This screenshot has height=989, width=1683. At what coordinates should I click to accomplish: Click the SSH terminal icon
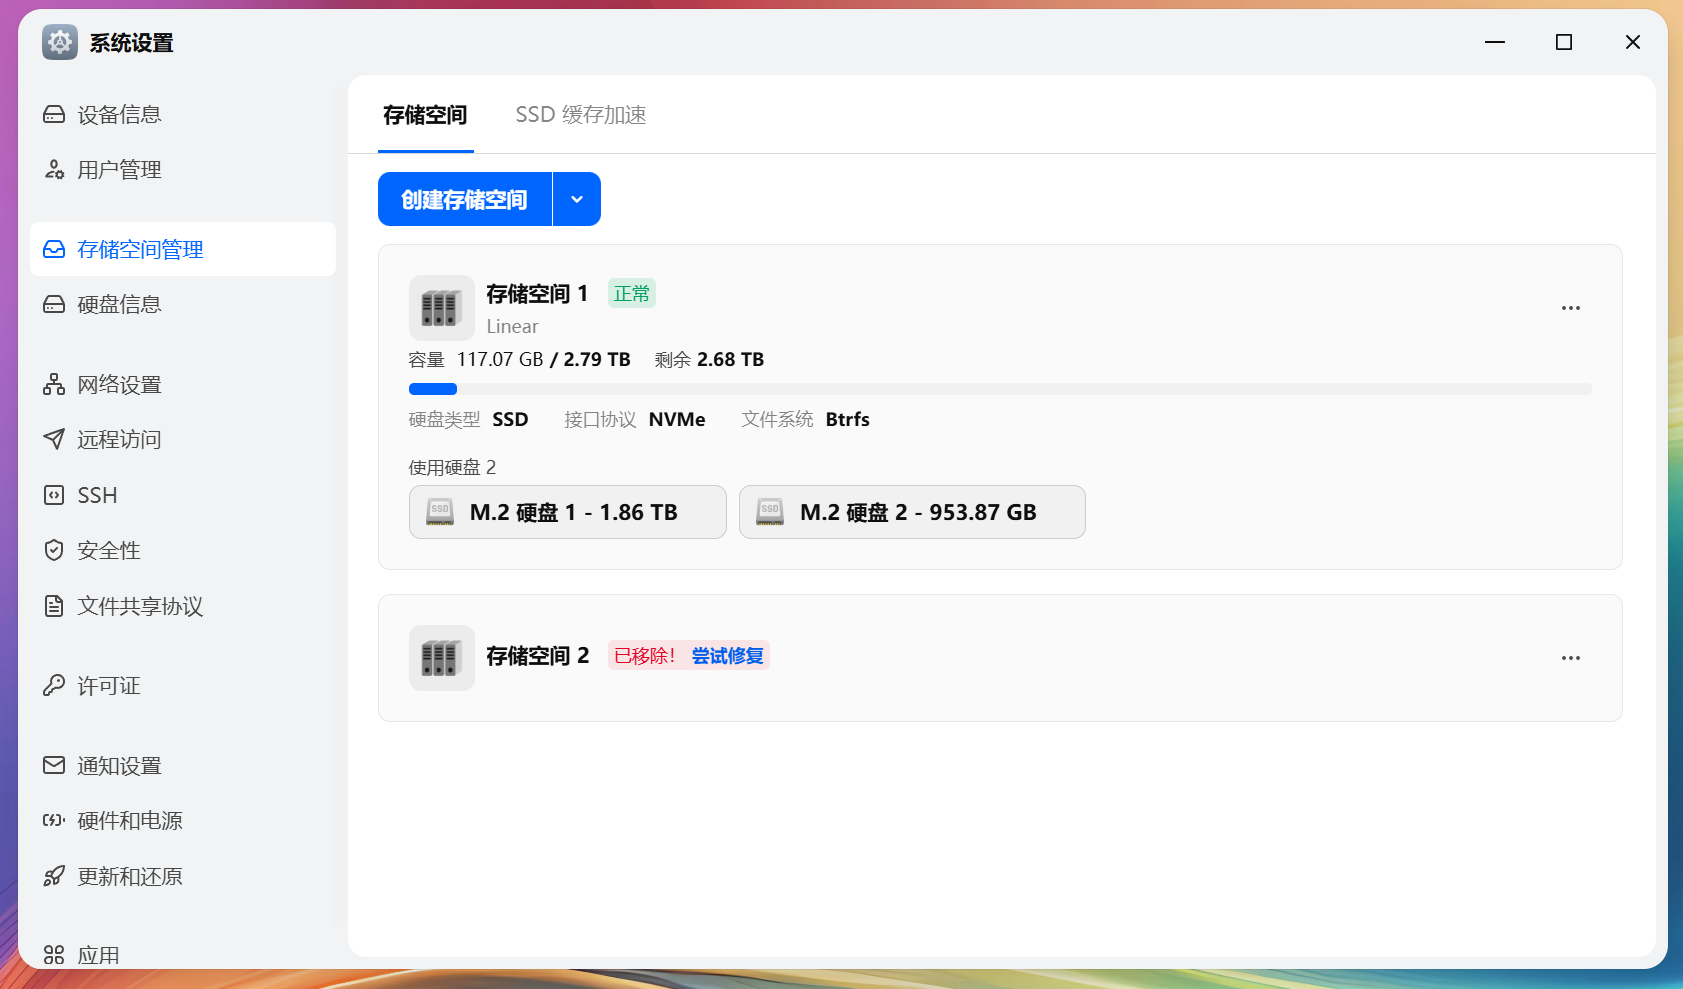click(x=54, y=495)
